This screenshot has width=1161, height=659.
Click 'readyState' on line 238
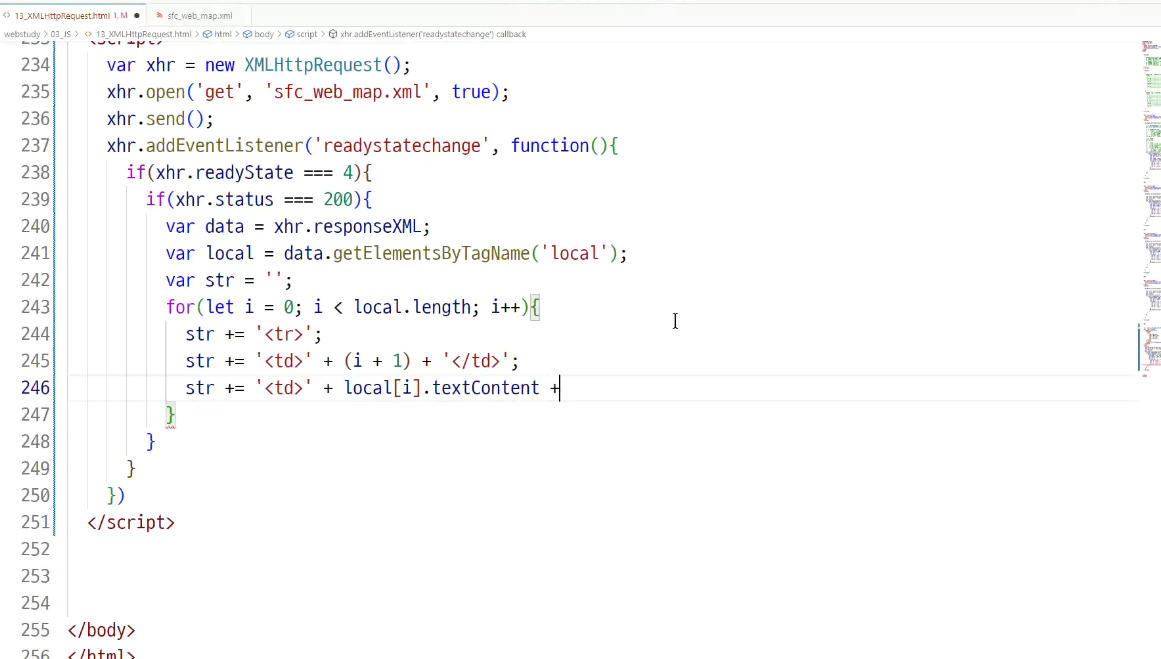point(244,173)
